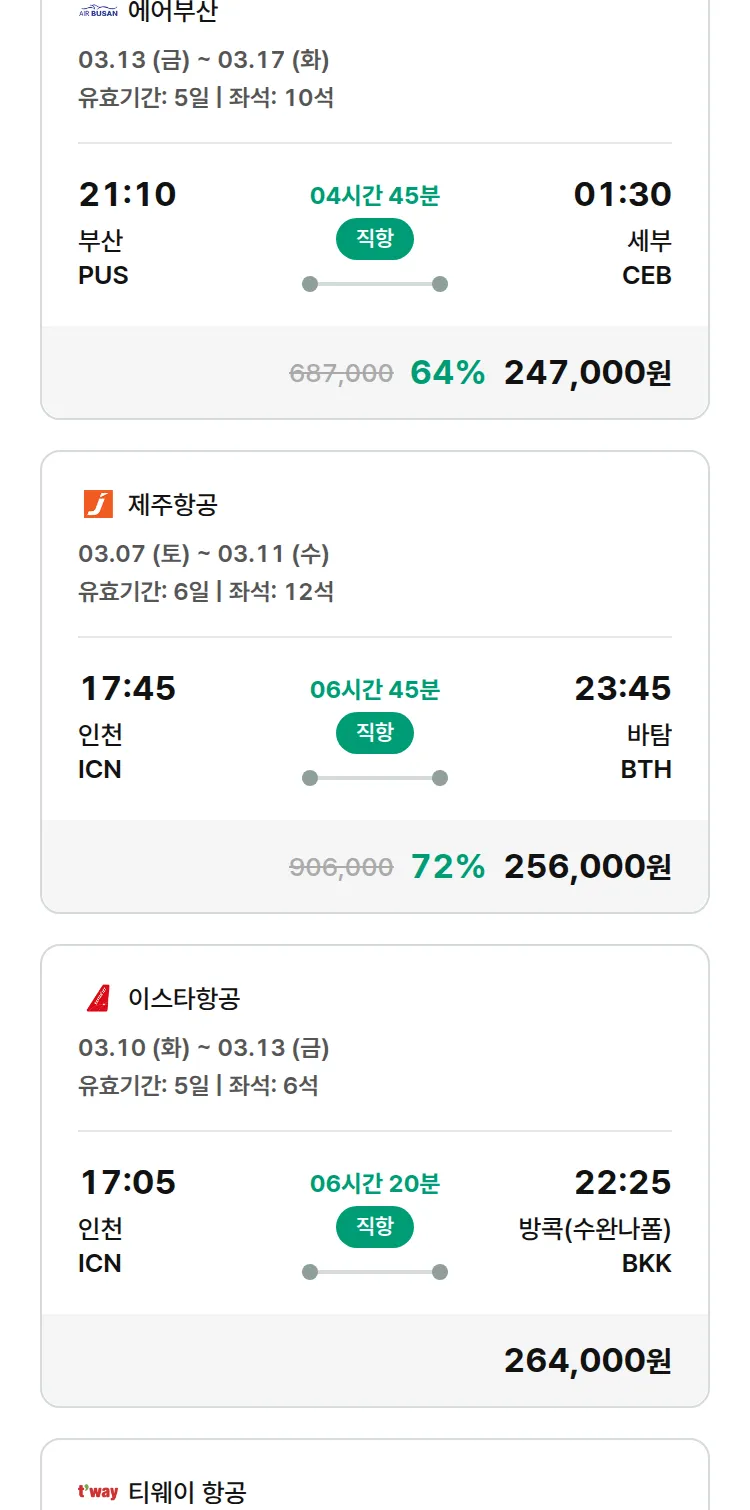Click the 23:45 Batam arrival time
750x1510 pixels.
coord(622,688)
